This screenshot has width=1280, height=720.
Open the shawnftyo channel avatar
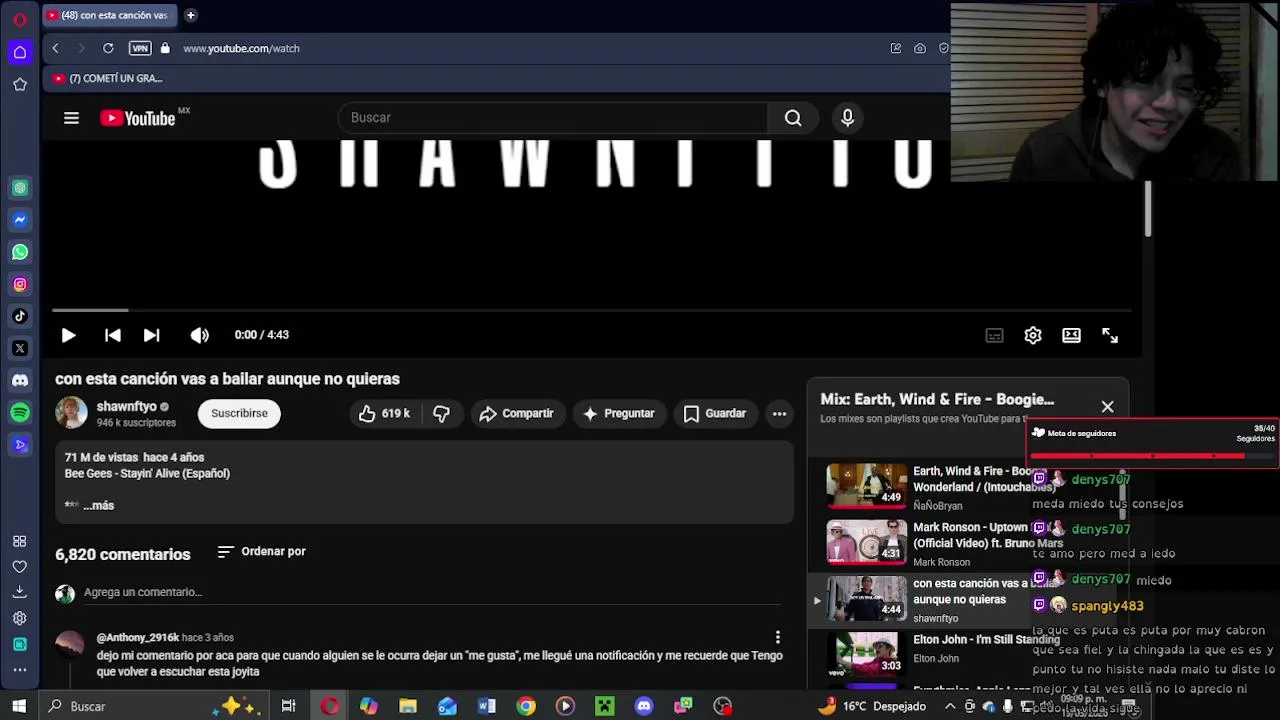(71, 413)
